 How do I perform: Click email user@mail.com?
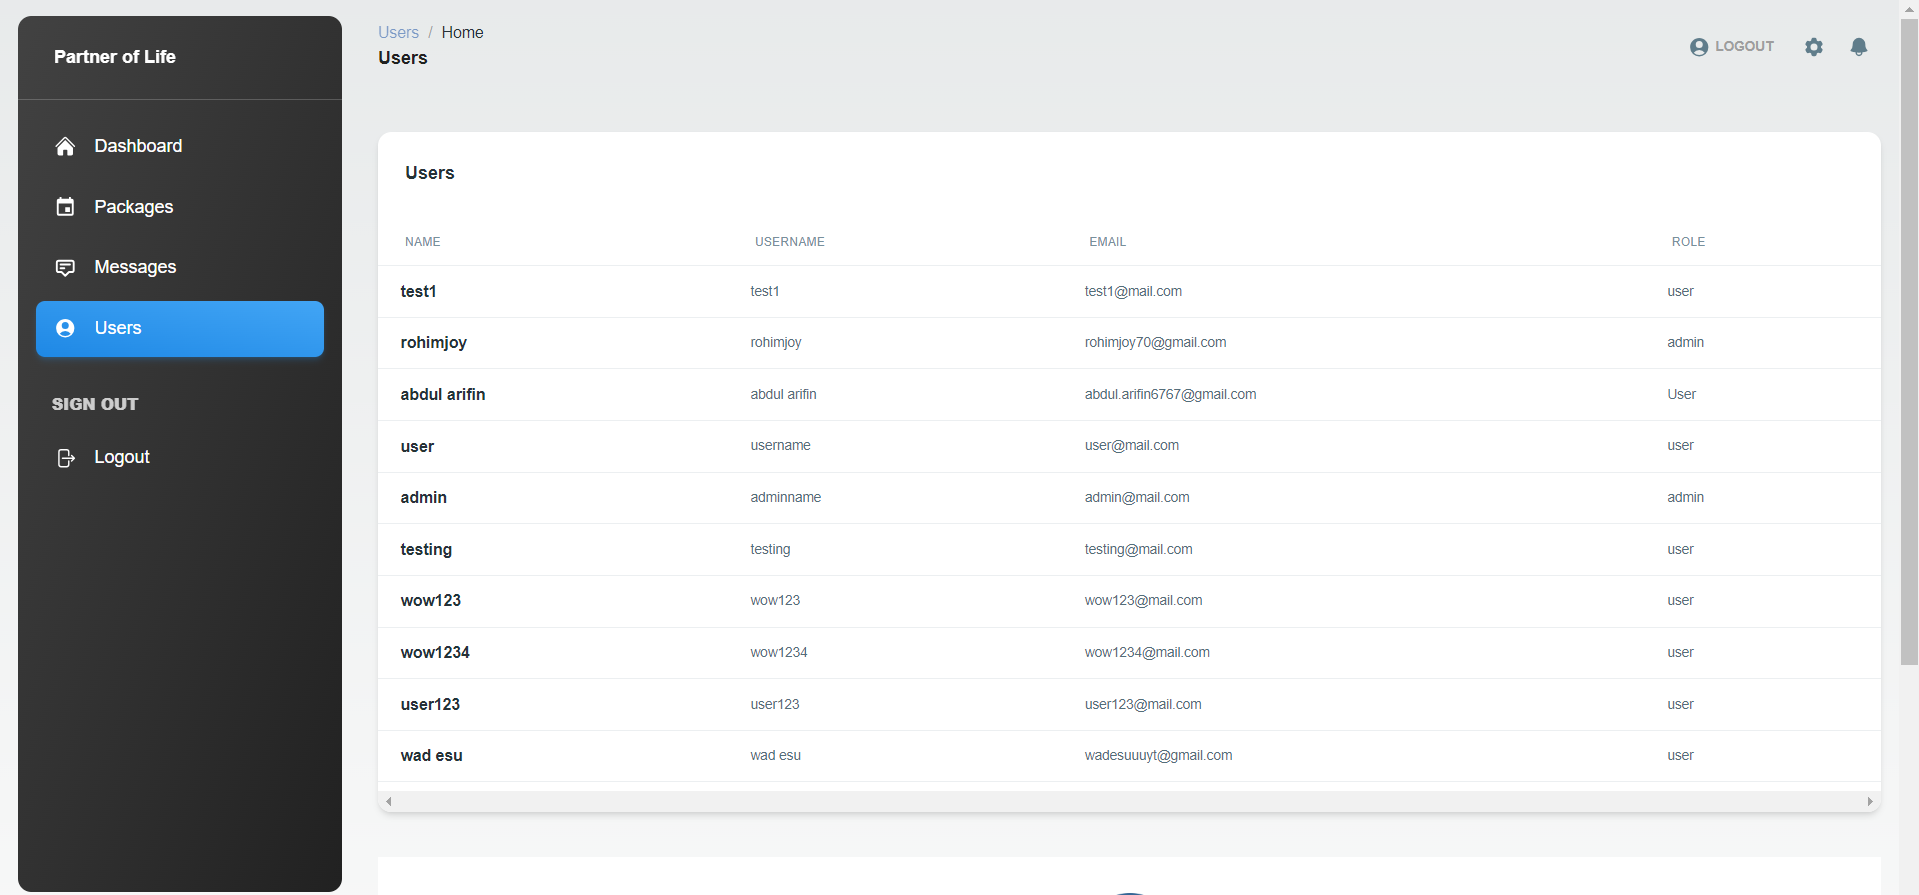[1131, 445]
